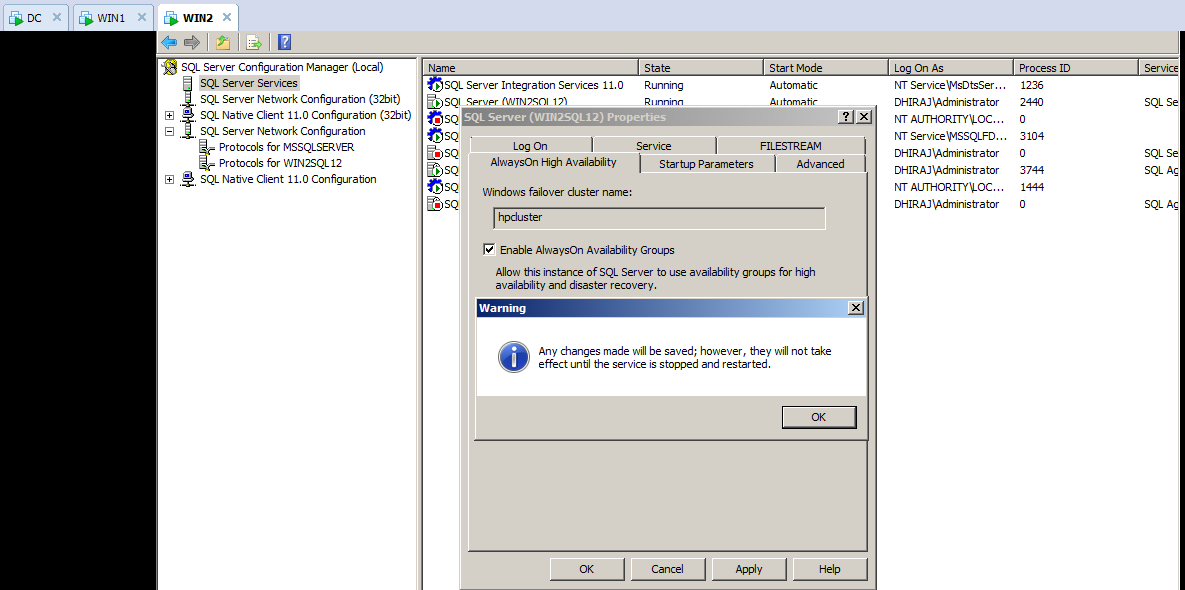
Task: Click the Forward navigation arrow
Action: click(x=190, y=42)
